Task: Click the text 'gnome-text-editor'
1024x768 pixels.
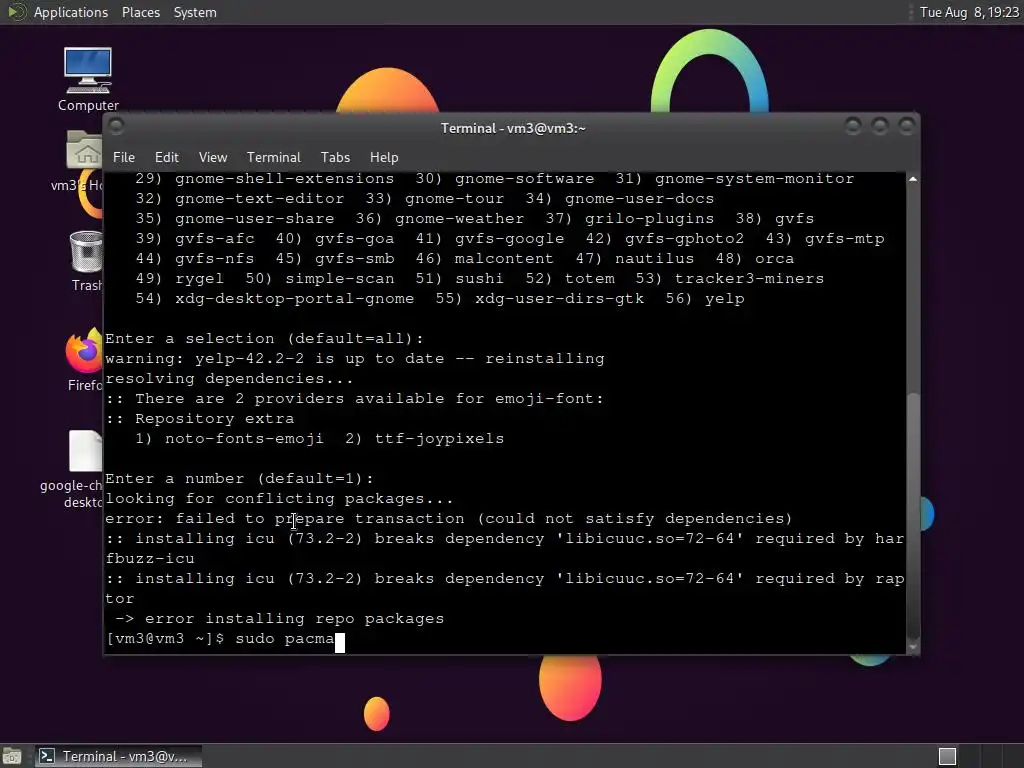Action: tap(259, 199)
